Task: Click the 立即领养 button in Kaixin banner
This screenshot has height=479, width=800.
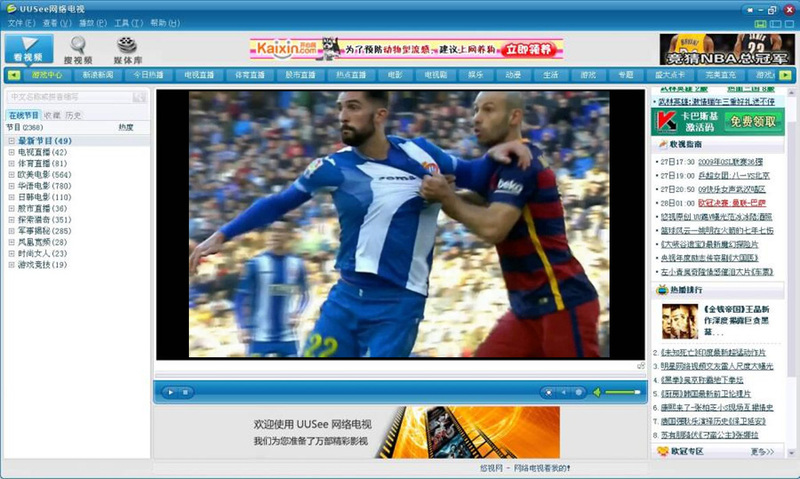Action: tap(529, 49)
